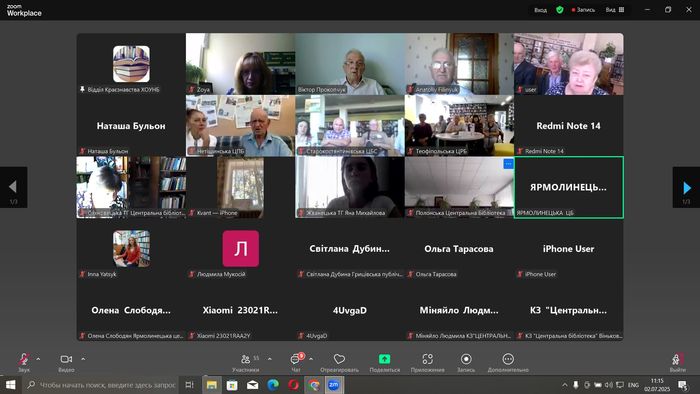Click the green encryption shield icon
700x394 pixels.
point(559,9)
